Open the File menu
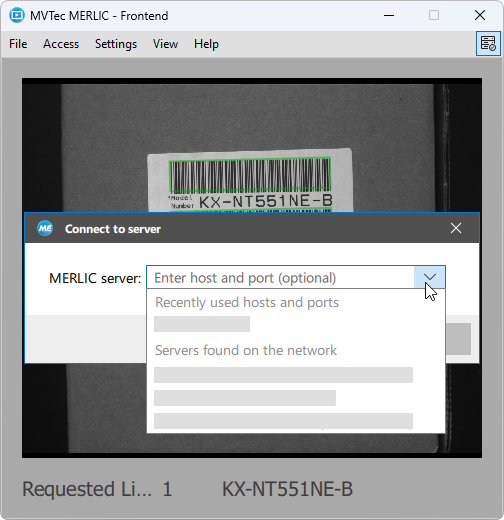 pyautogui.click(x=18, y=44)
